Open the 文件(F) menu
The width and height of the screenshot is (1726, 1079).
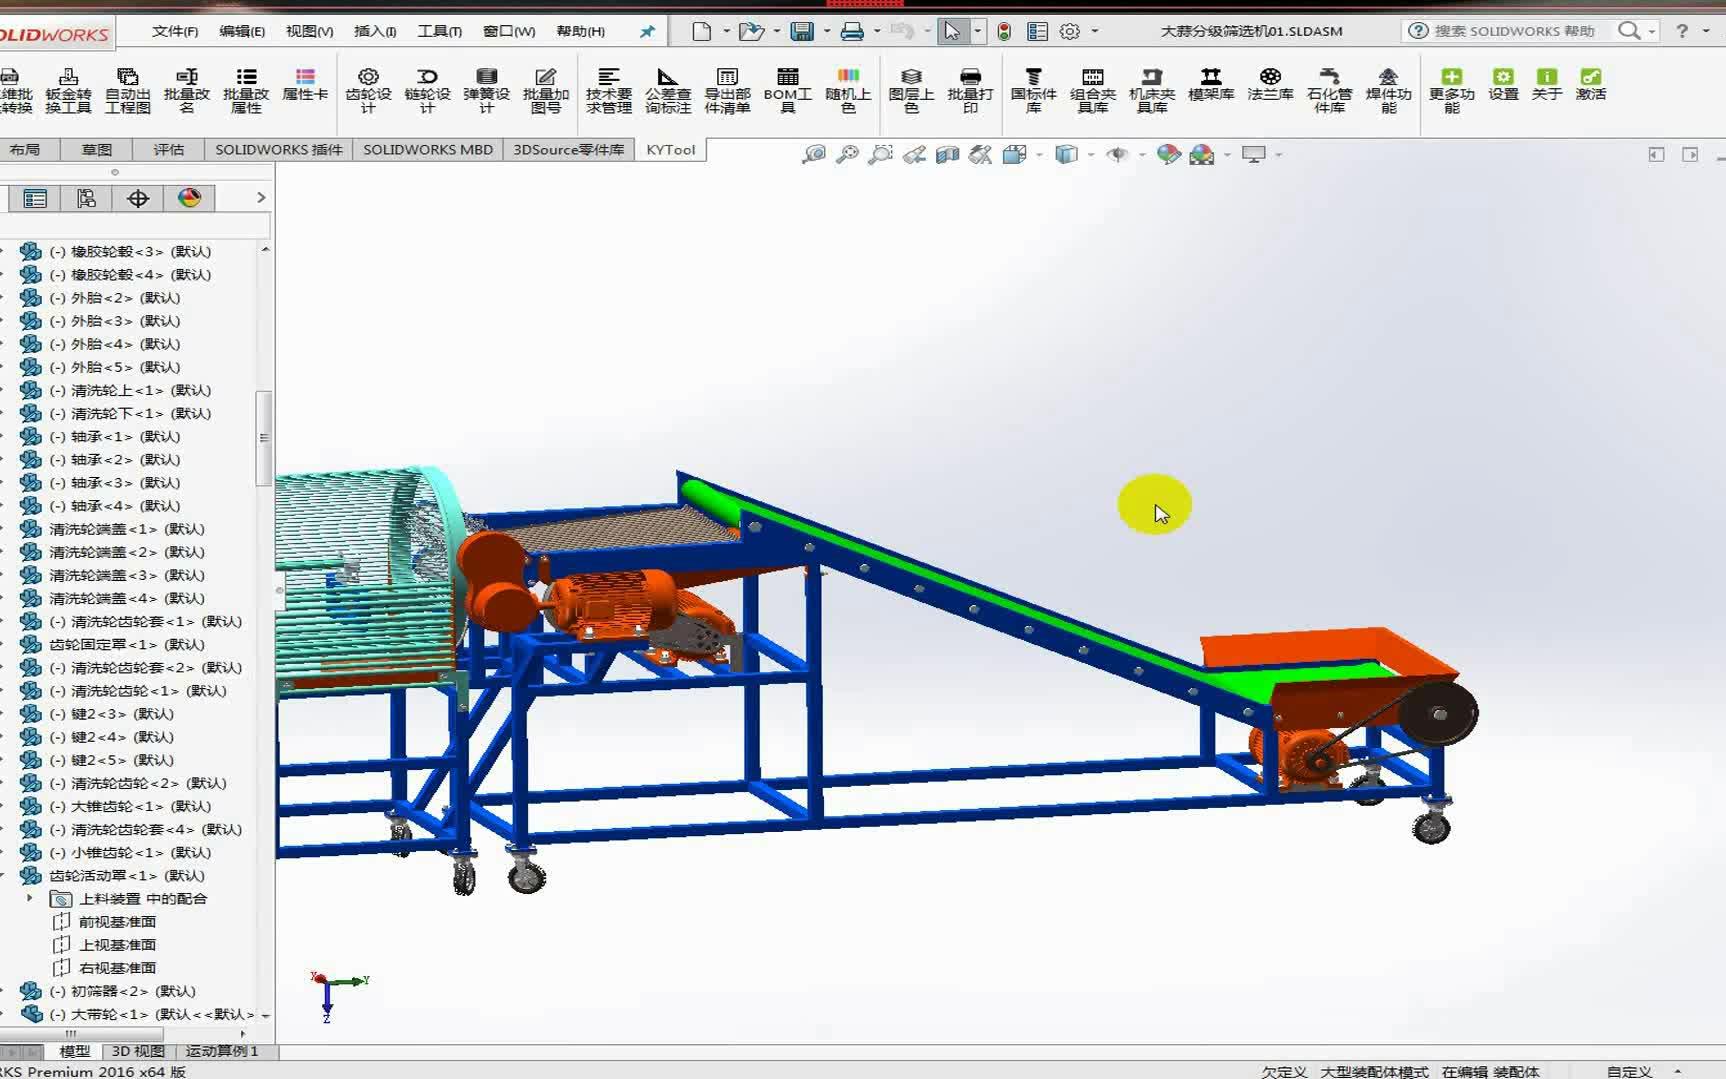pyautogui.click(x=175, y=31)
